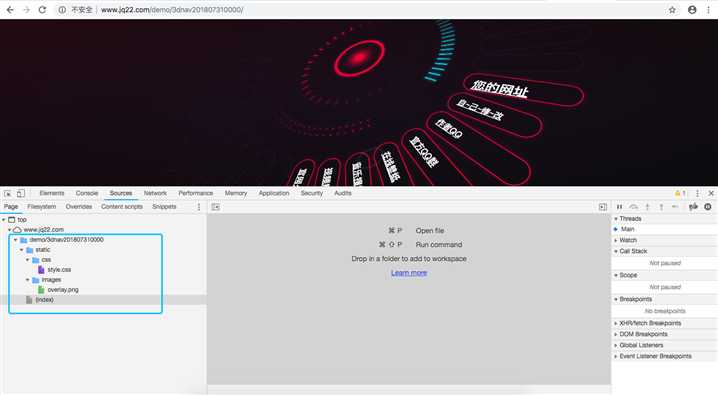This screenshot has height=395, width=718.
Task: Collapse the Threads section
Action: coord(616,219)
